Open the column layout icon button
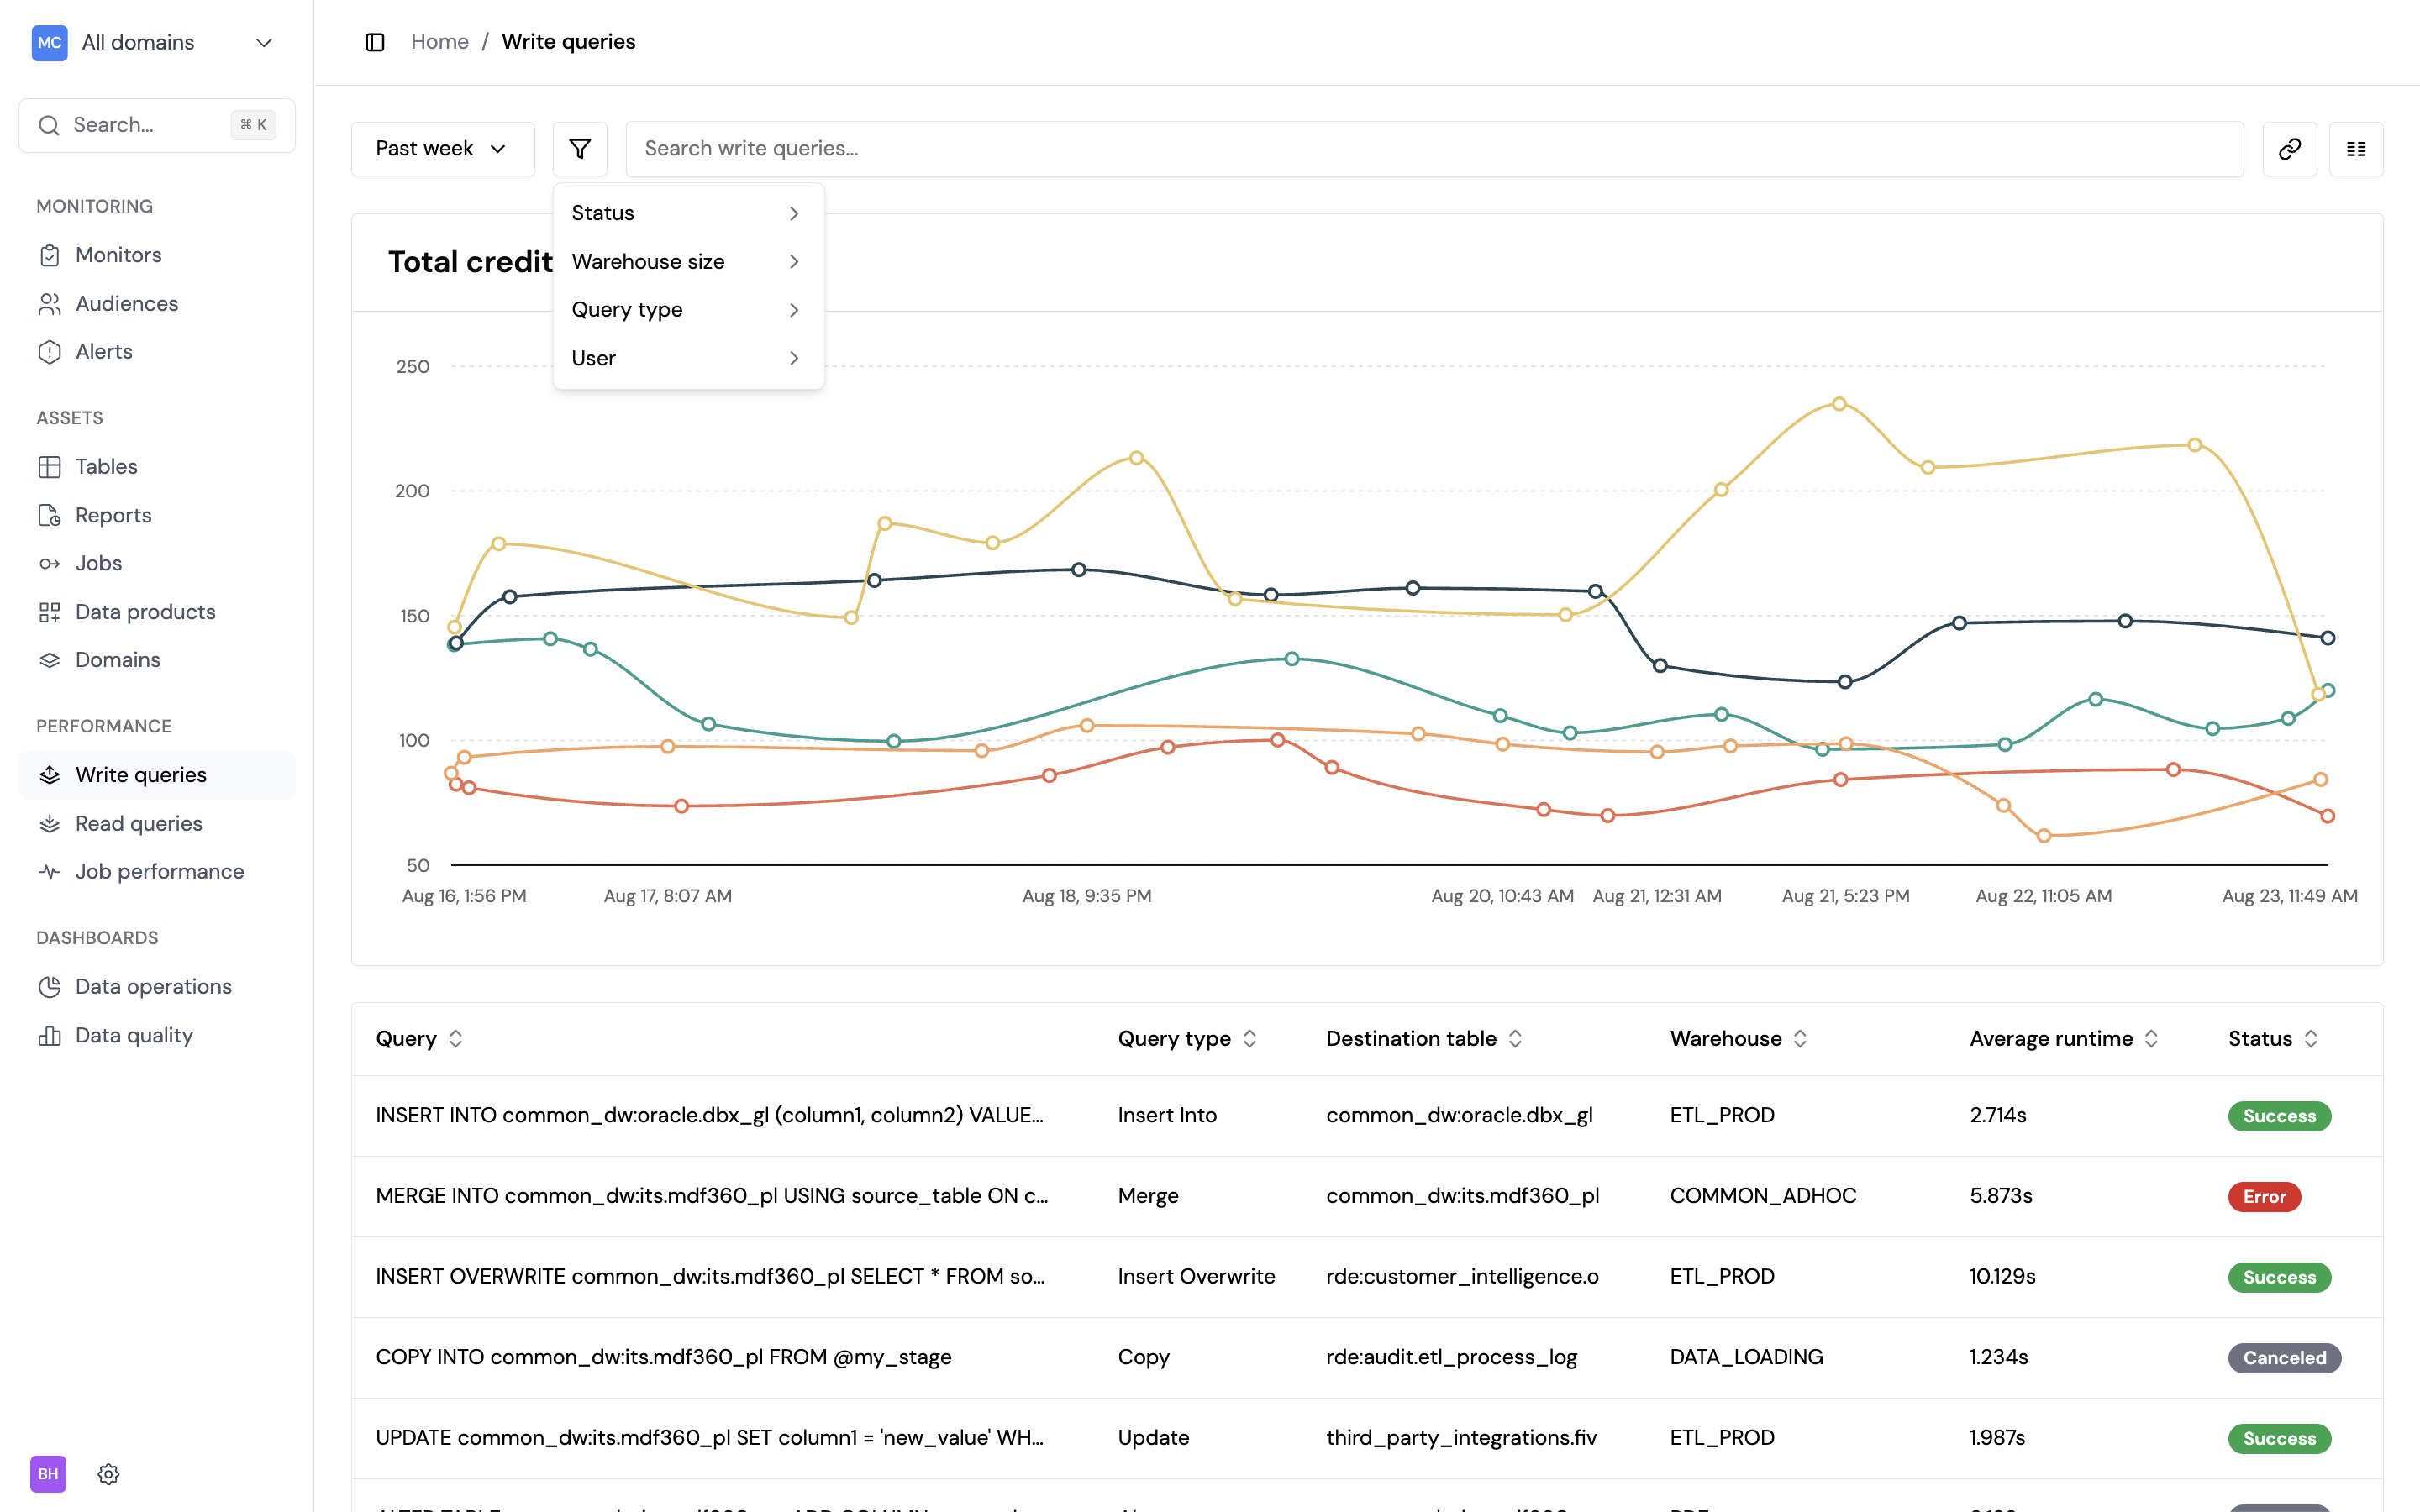 [x=2356, y=149]
